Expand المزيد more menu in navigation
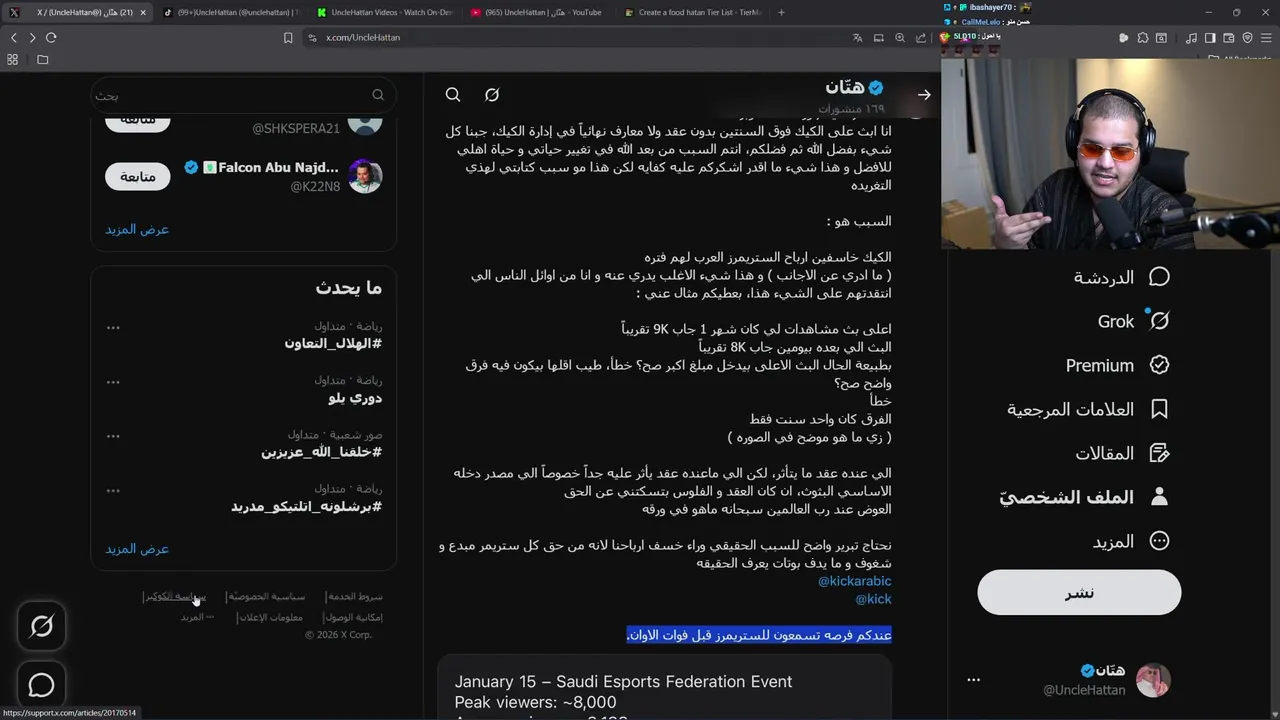 pos(1131,541)
